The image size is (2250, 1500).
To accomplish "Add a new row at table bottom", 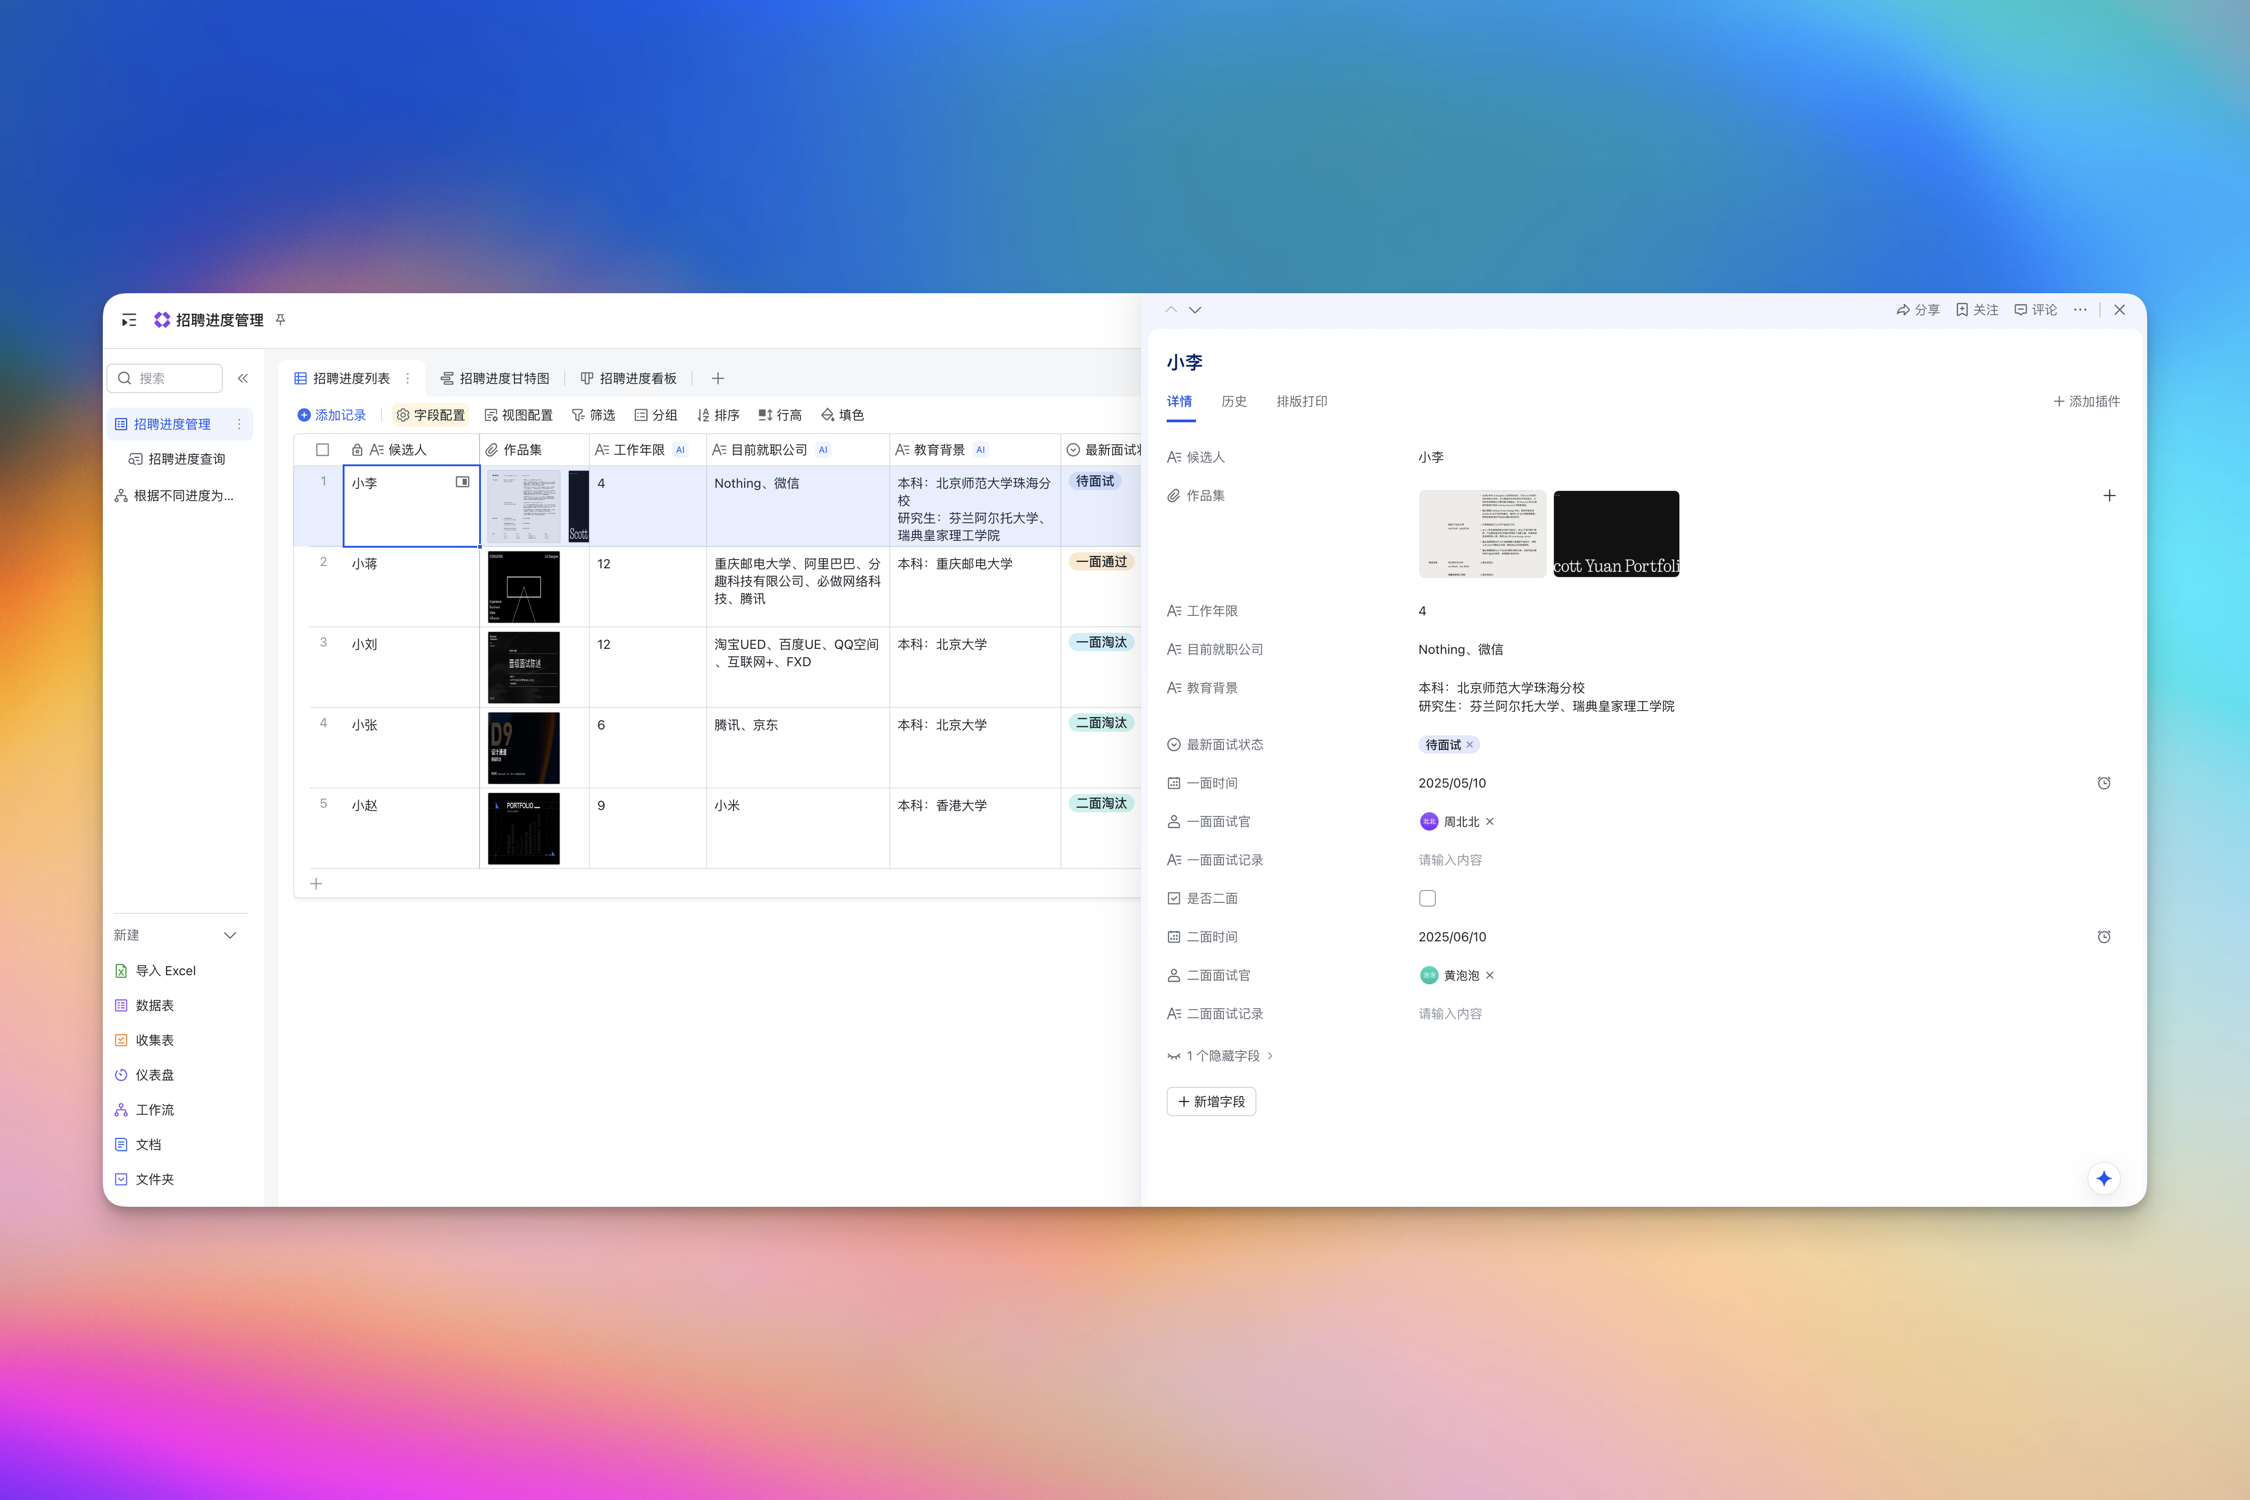I will pos(316,883).
